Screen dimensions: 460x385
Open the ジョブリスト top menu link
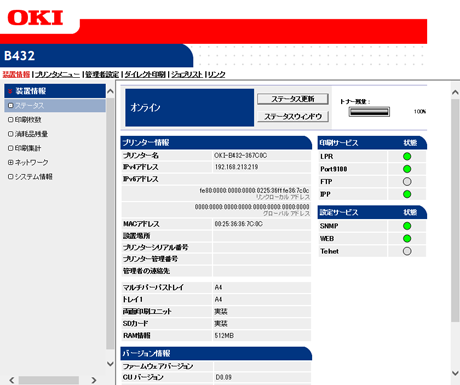click(x=187, y=74)
